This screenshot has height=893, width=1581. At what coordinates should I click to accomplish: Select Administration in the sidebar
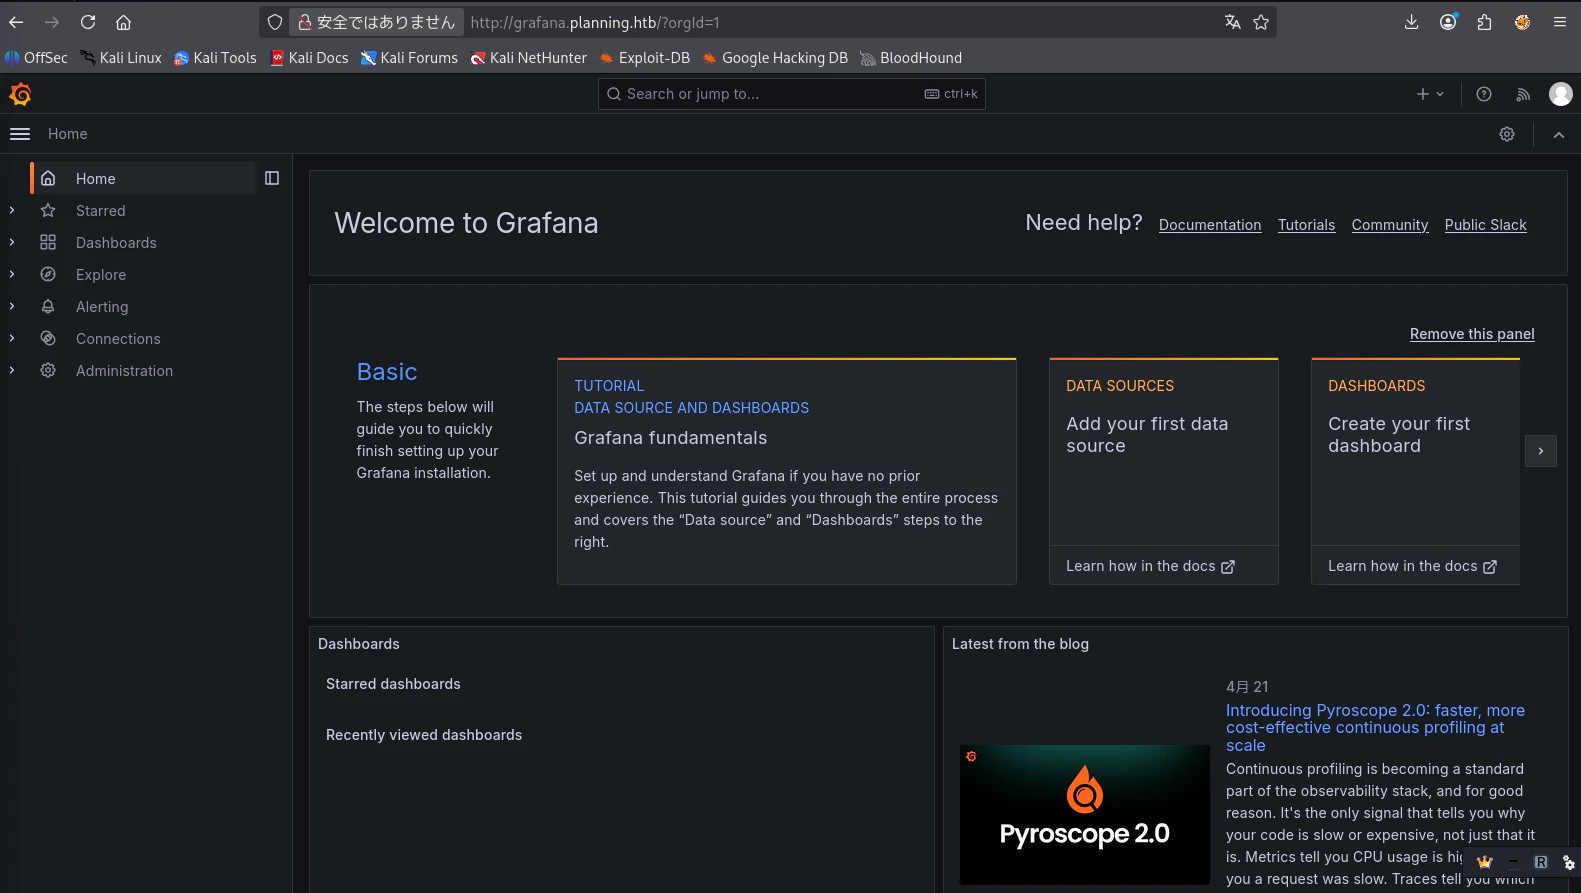(x=124, y=371)
